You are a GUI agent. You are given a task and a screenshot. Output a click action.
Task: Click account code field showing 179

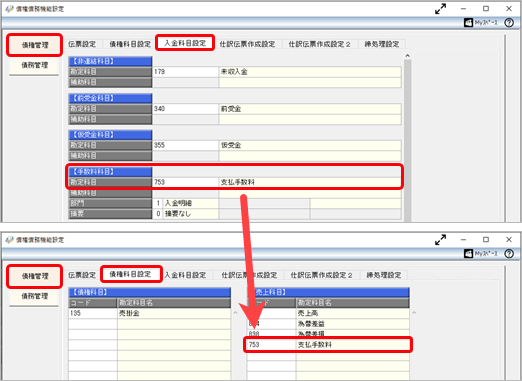(185, 72)
